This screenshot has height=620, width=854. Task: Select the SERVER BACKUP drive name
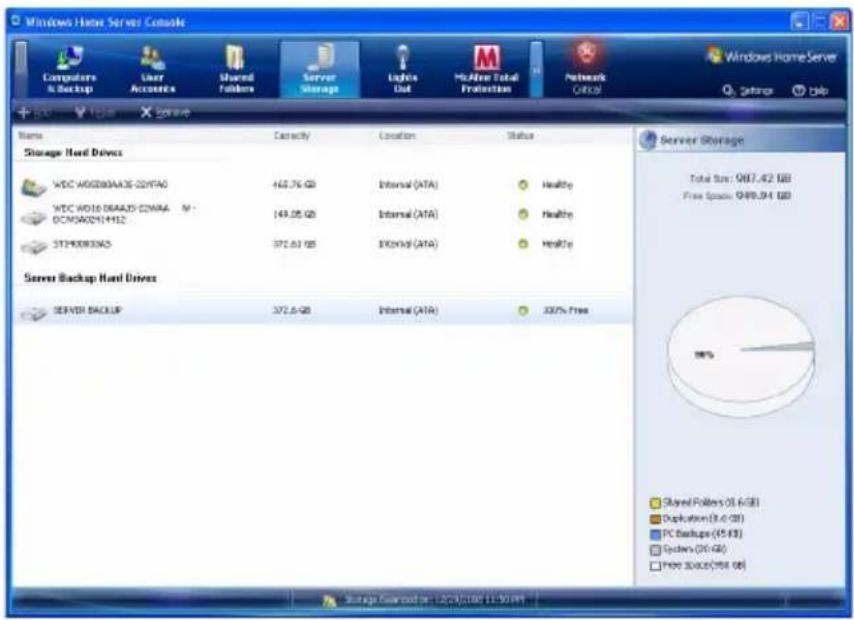point(87,310)
